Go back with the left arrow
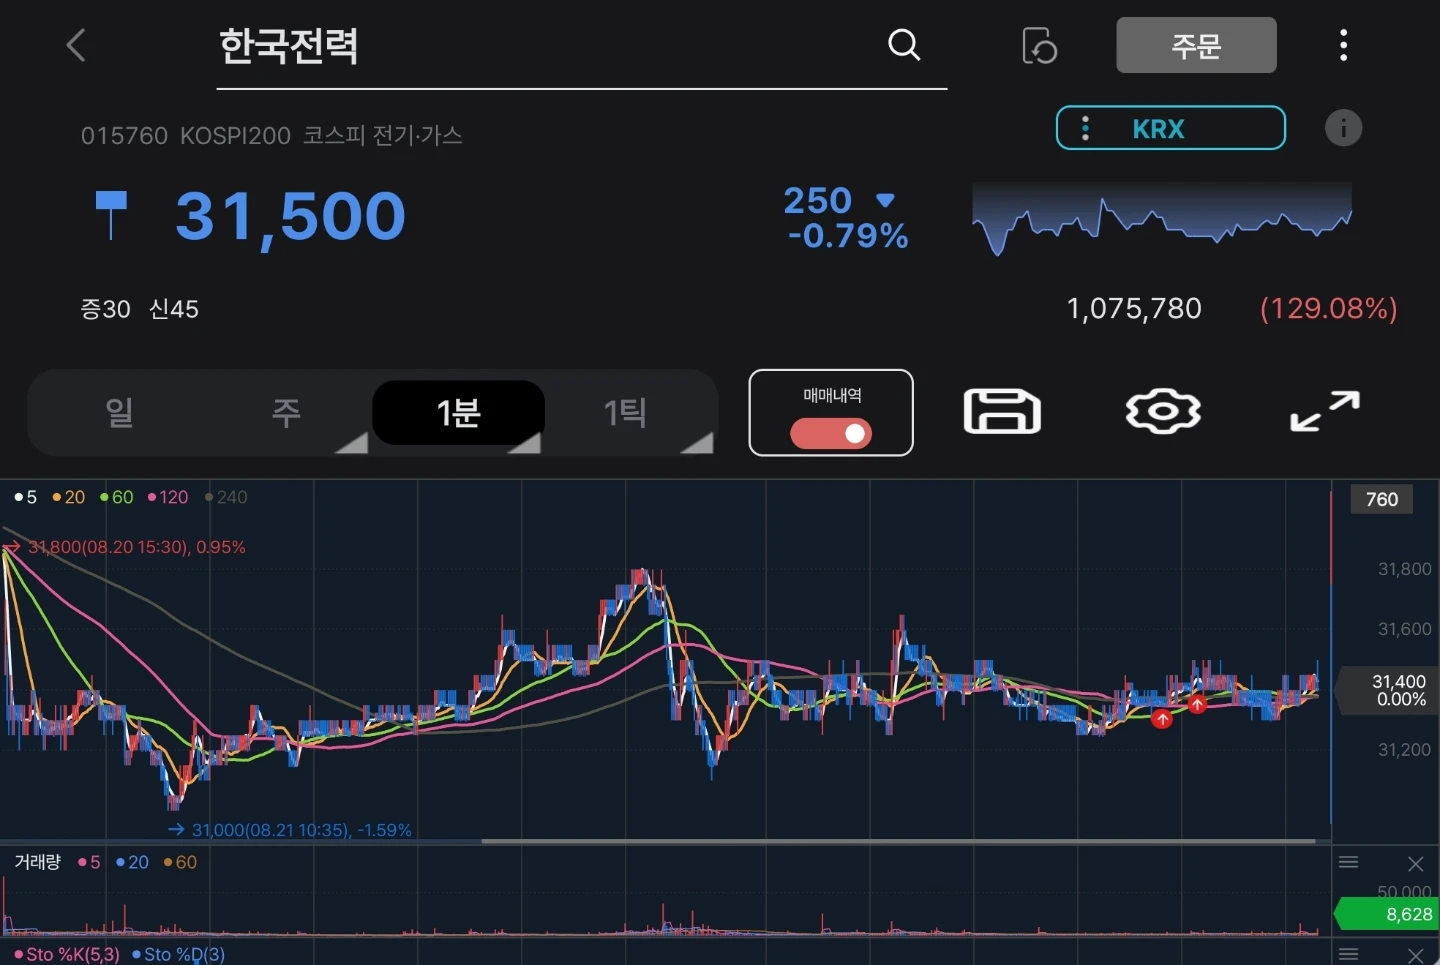Viewport: 1440px width, 965px height. coord(76,45)
